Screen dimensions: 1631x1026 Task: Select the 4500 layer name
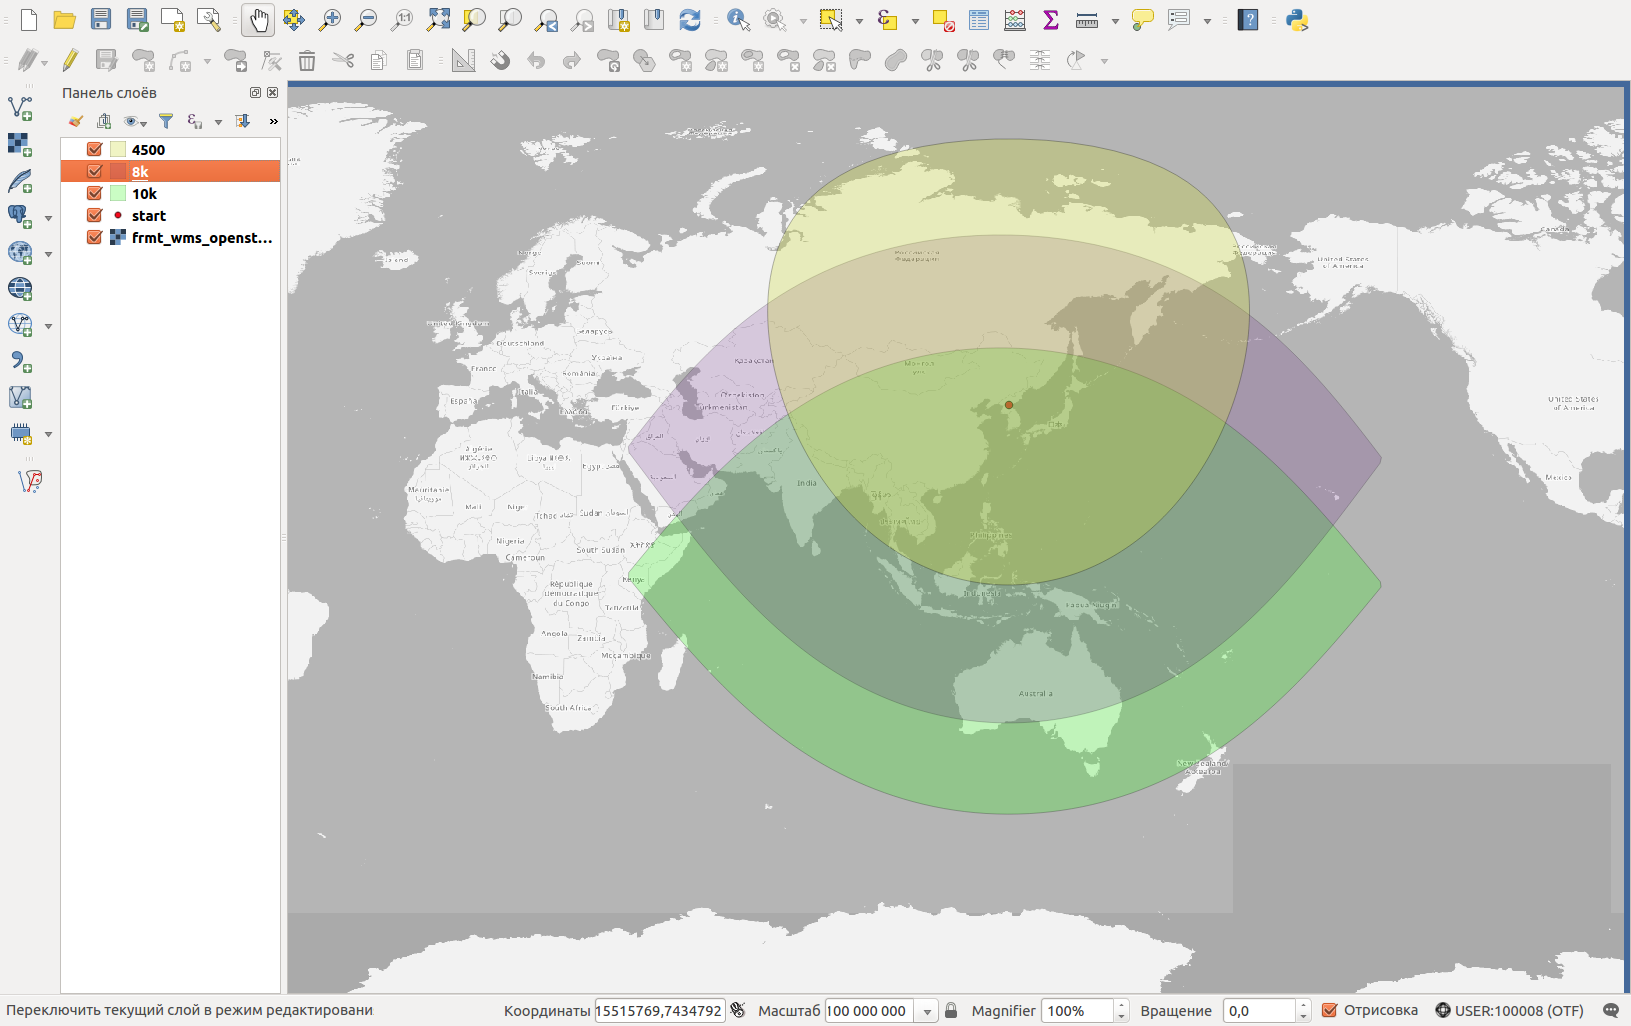(x=148, y=150)
